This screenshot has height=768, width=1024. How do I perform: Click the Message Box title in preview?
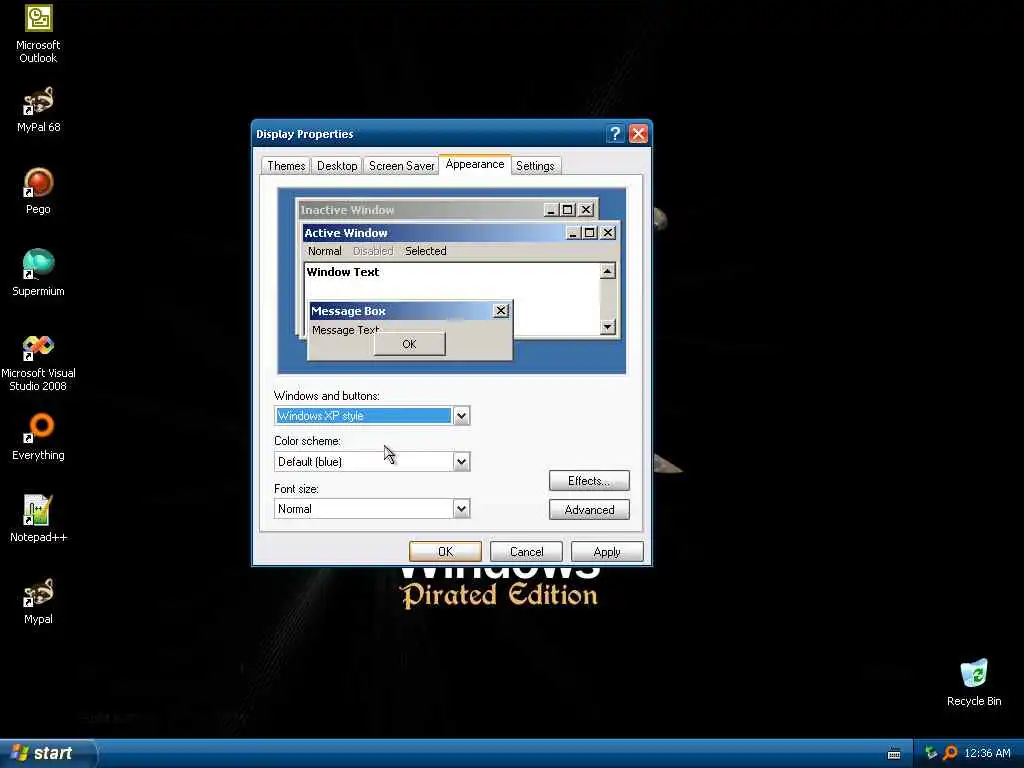[348, 311]
